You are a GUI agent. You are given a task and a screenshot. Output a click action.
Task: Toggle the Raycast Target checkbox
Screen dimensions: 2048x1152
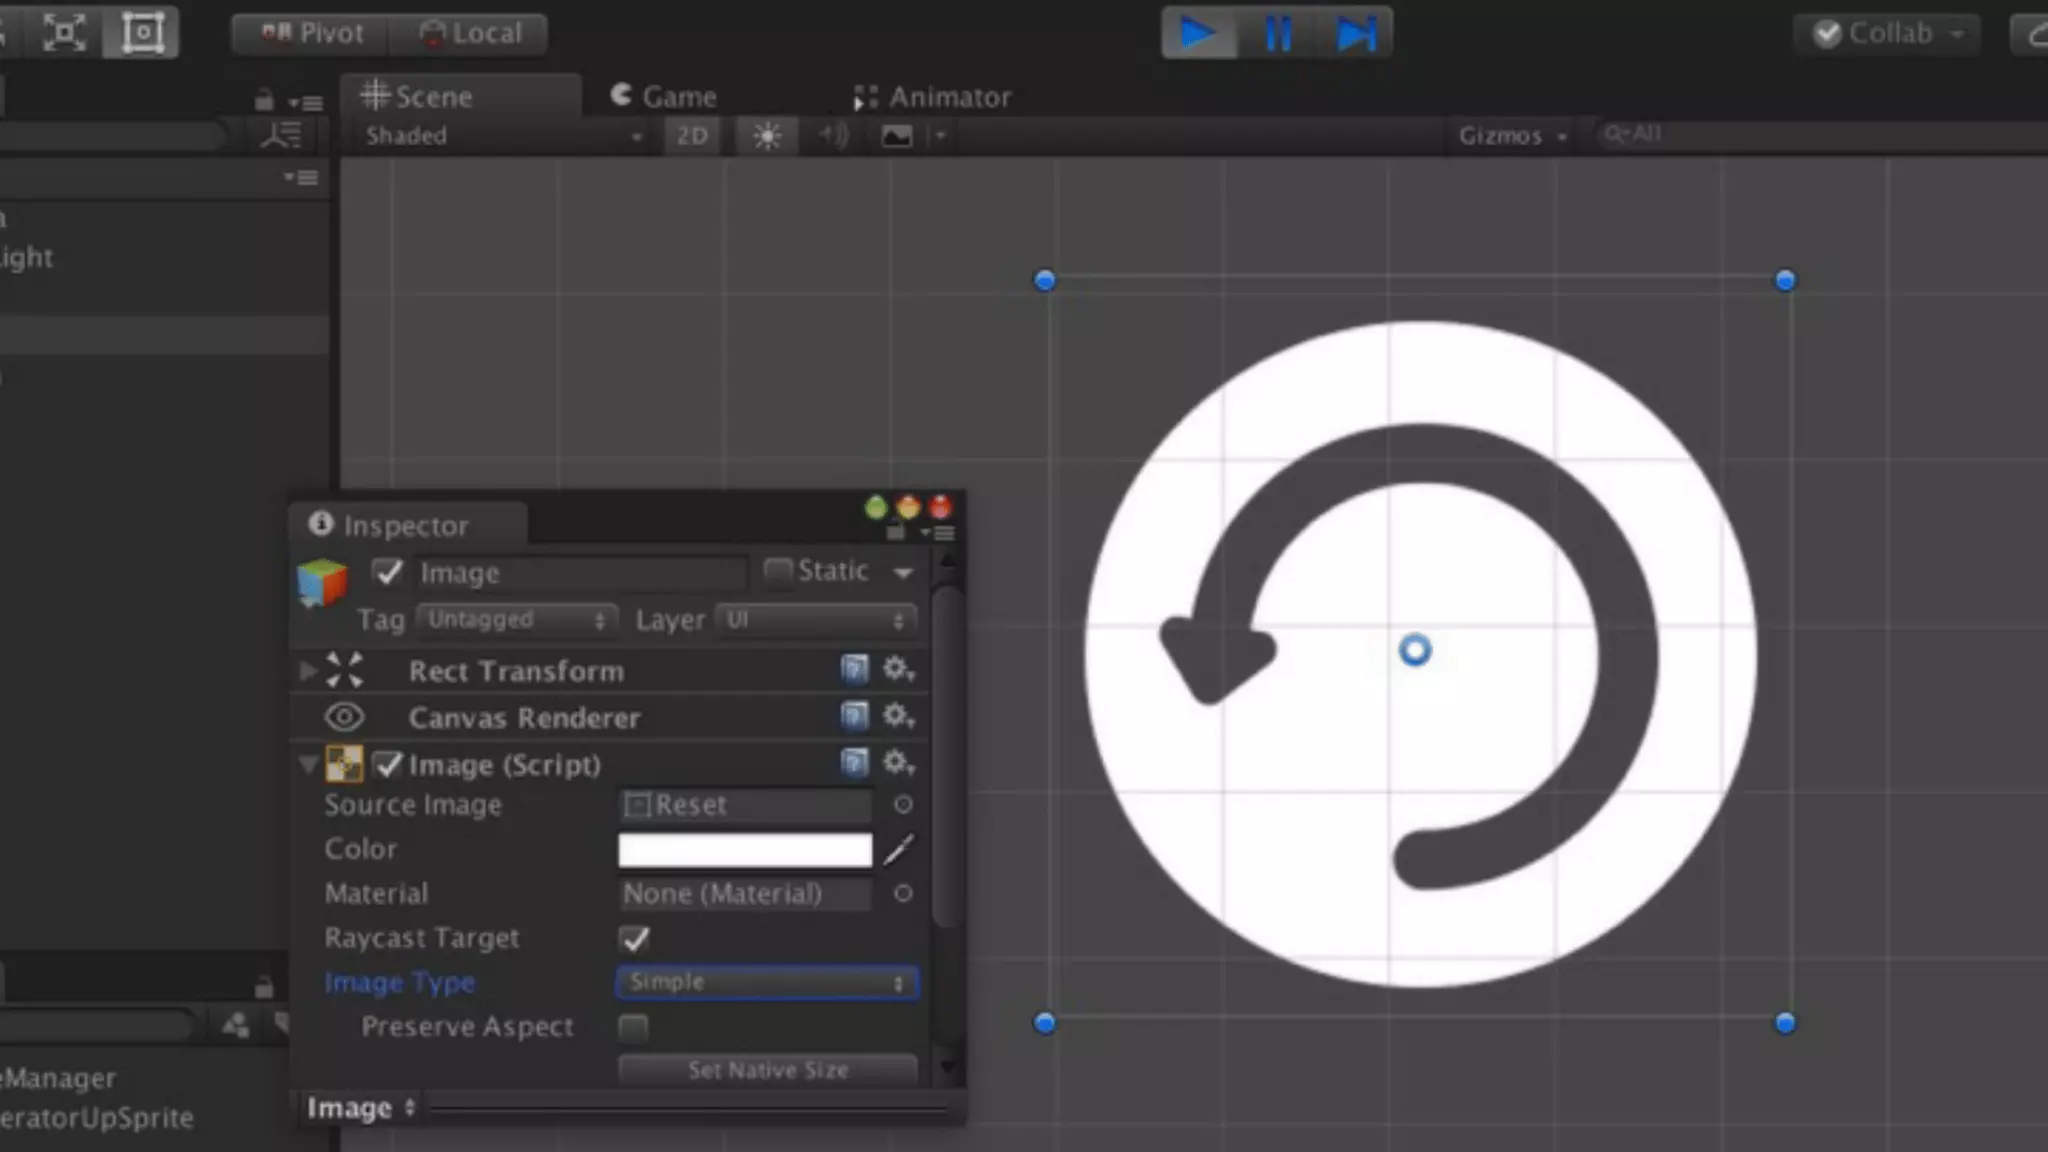[634, 939]
